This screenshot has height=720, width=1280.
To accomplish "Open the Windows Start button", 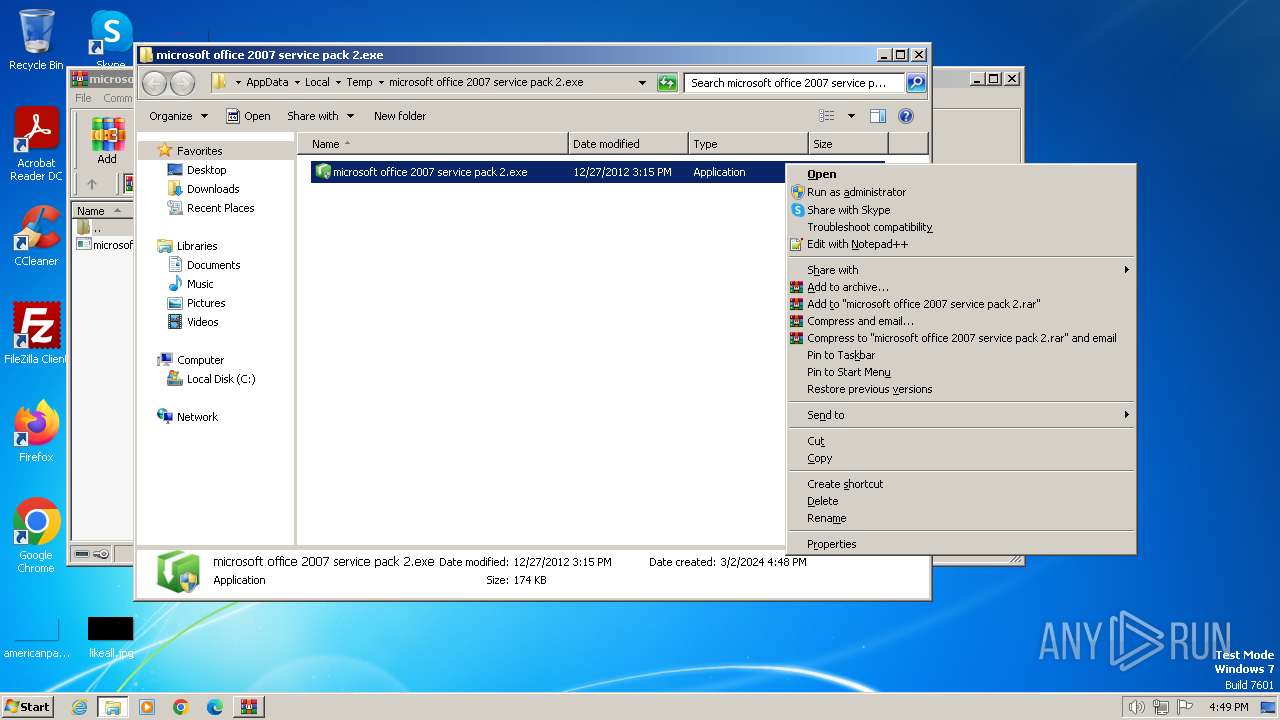I will (27, 706).
